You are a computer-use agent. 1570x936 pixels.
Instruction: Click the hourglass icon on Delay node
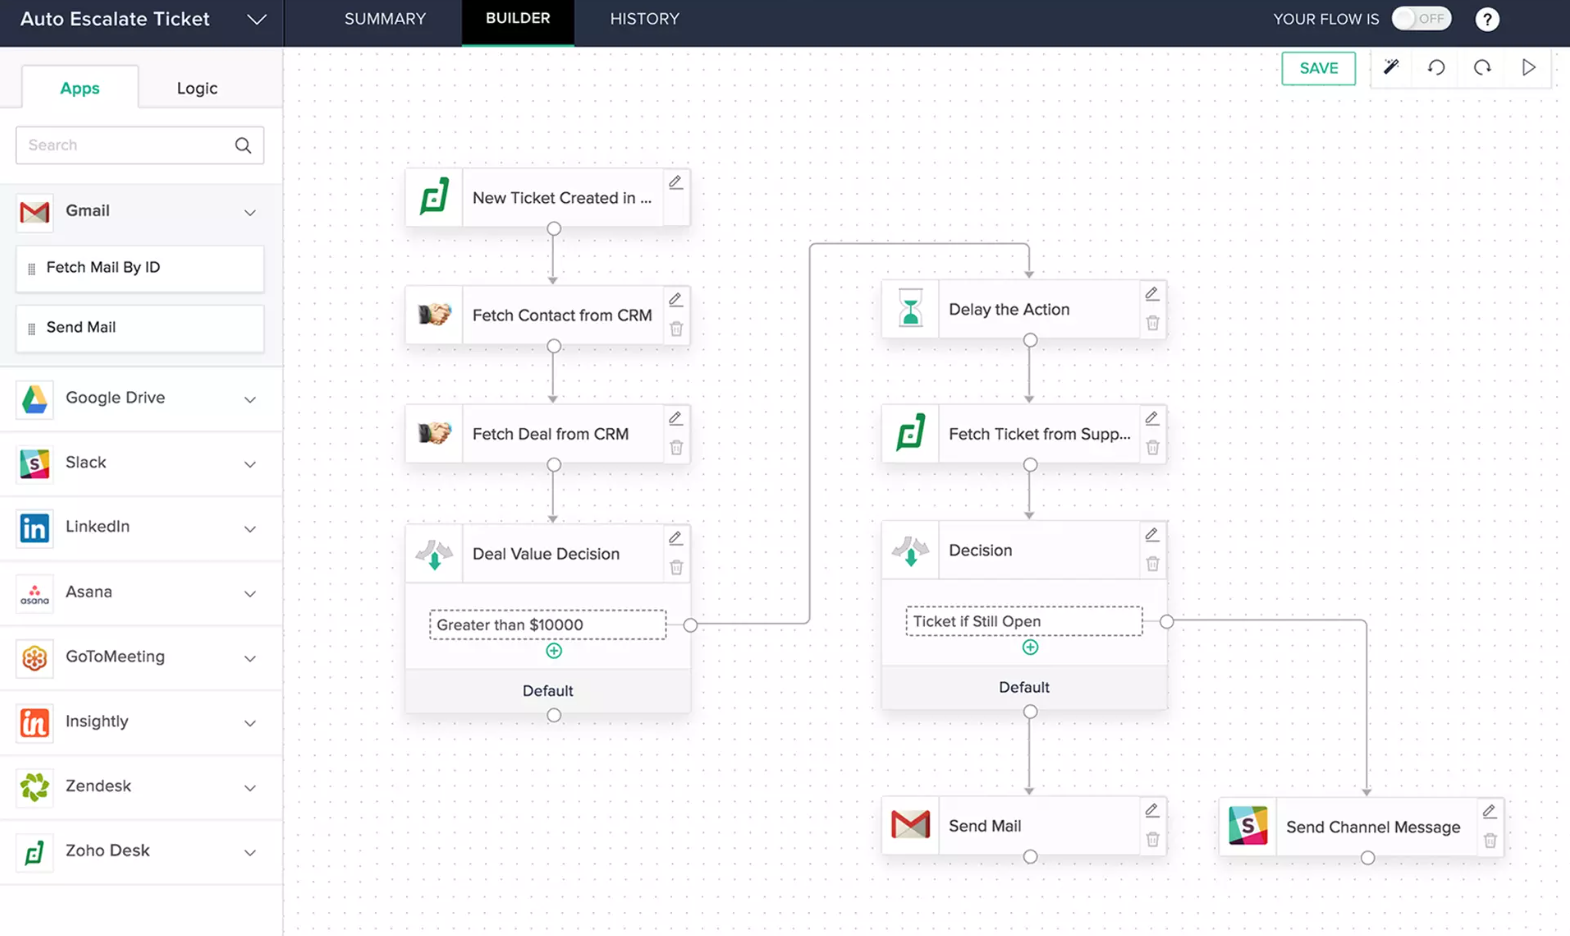point(910,308)
